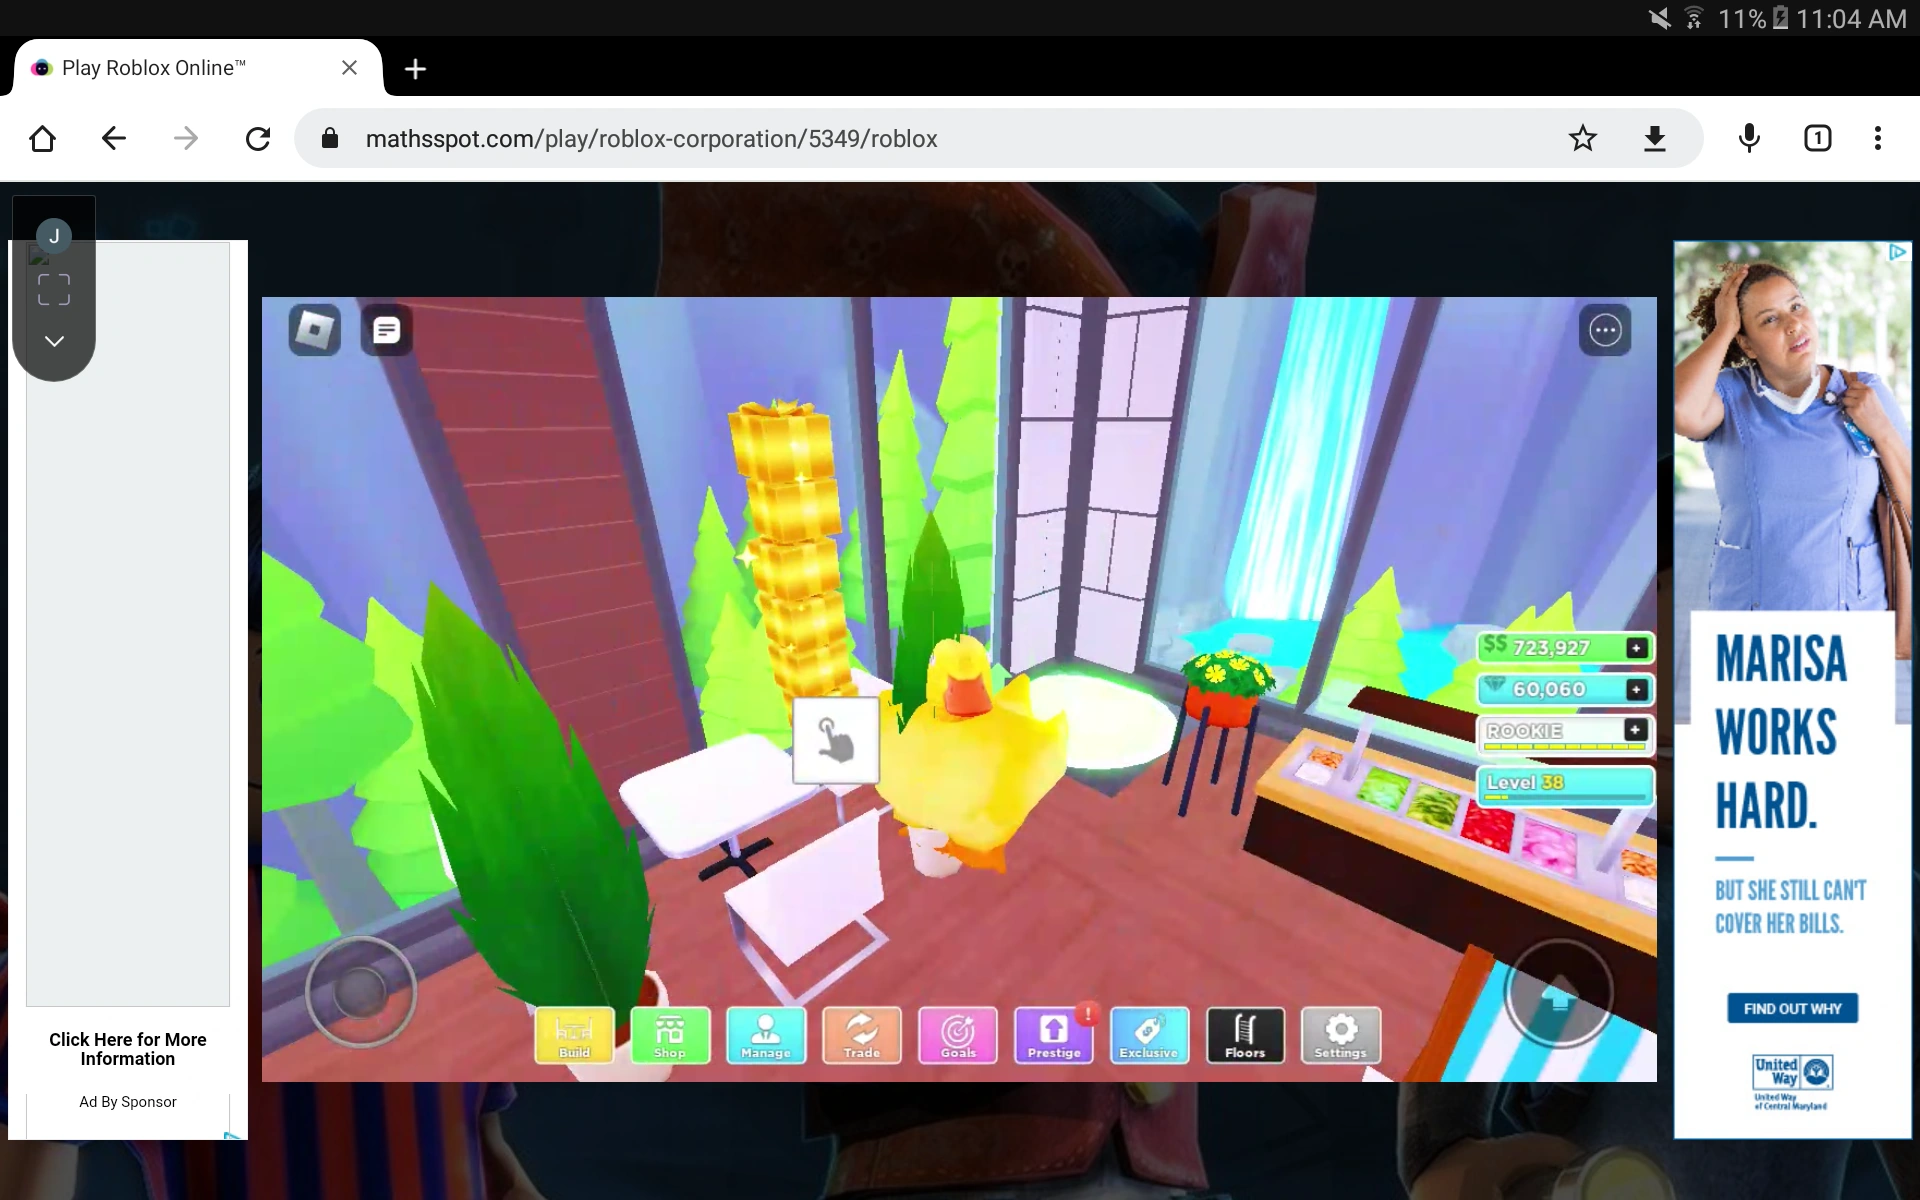Viewport: 1920px width, 1200px height.
Task: Add more cash with plus button
Action: pos(1636,648)
